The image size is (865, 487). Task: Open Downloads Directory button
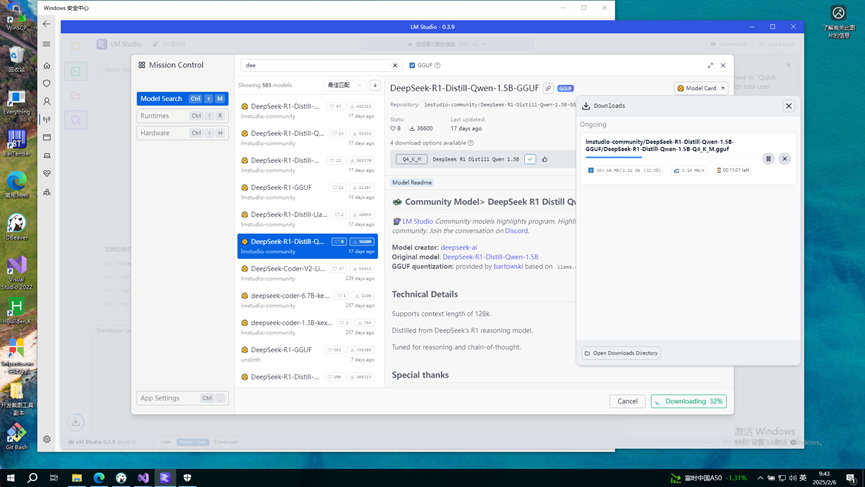[621, 353]
